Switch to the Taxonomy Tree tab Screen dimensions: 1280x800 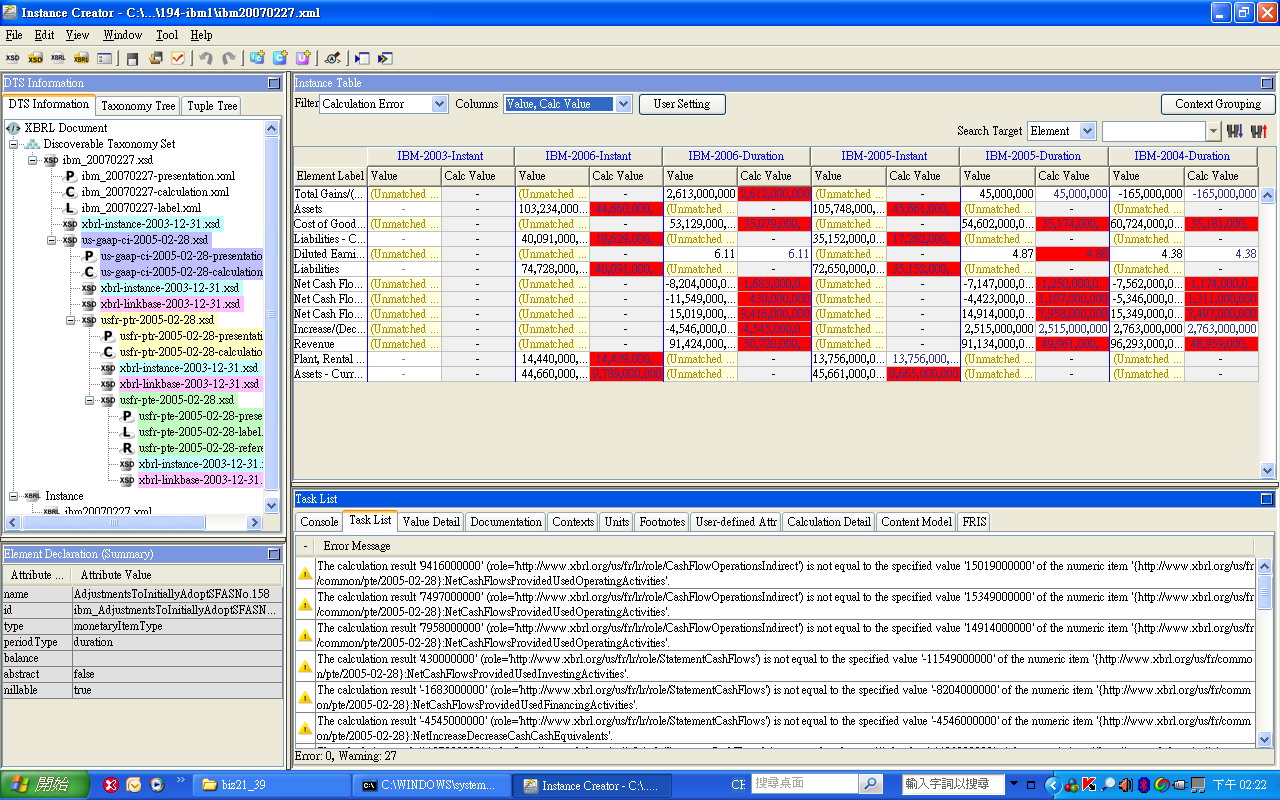(138, 105)
